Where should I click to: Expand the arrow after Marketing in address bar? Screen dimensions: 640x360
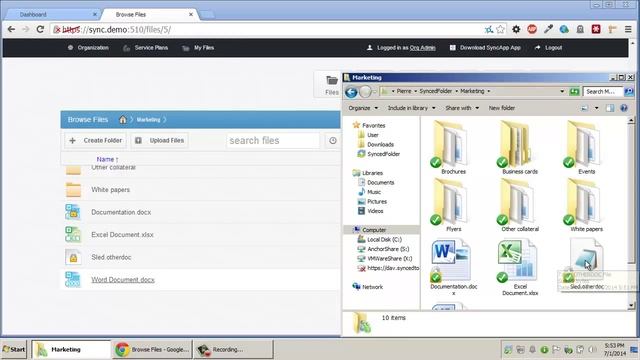[489, 91]
